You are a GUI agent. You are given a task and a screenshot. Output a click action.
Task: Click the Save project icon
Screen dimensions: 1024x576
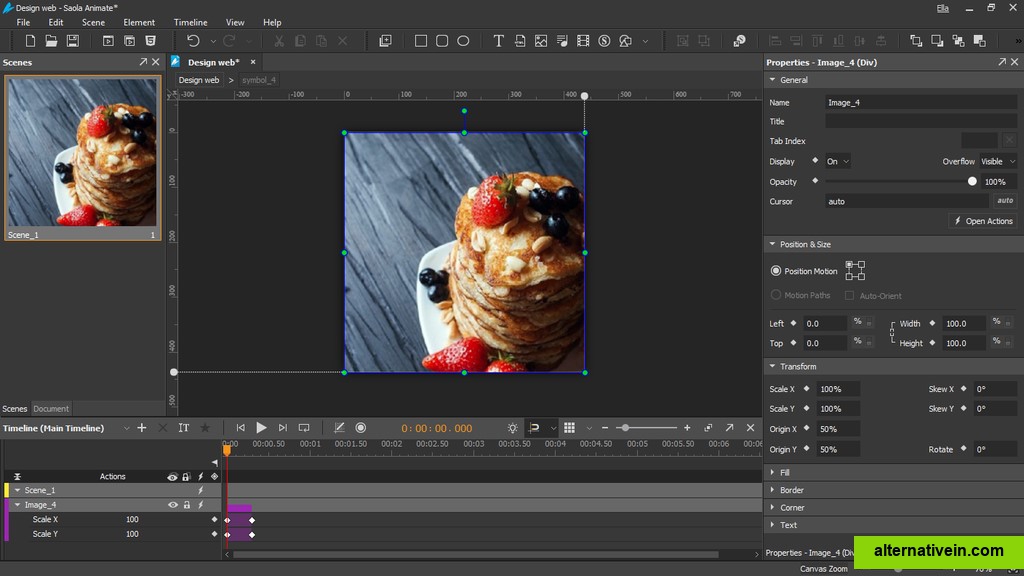pos(73,41)
